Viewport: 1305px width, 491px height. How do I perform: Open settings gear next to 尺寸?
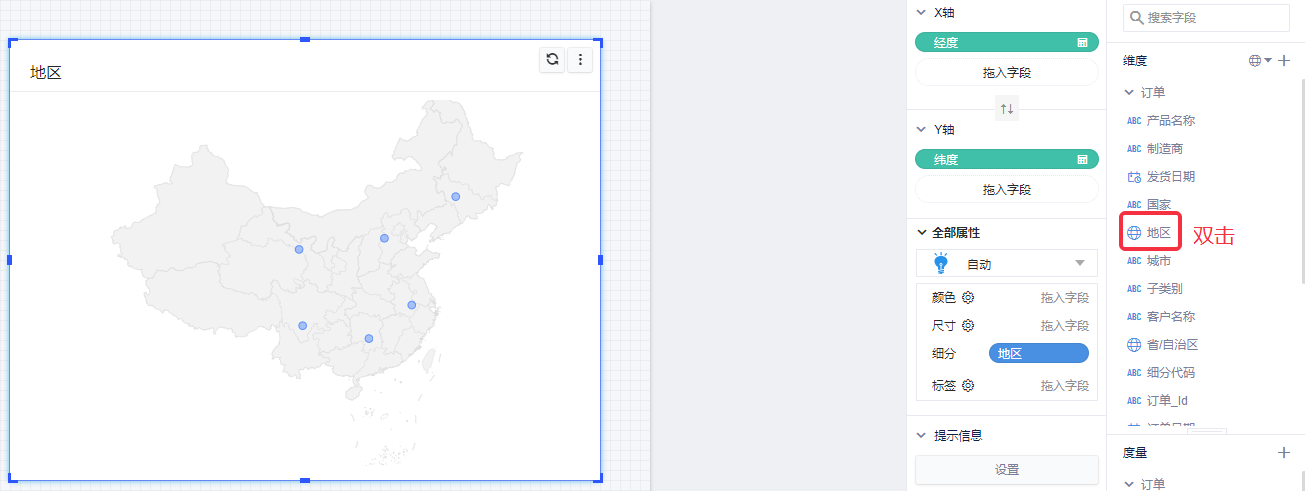[x=968, y=325]
